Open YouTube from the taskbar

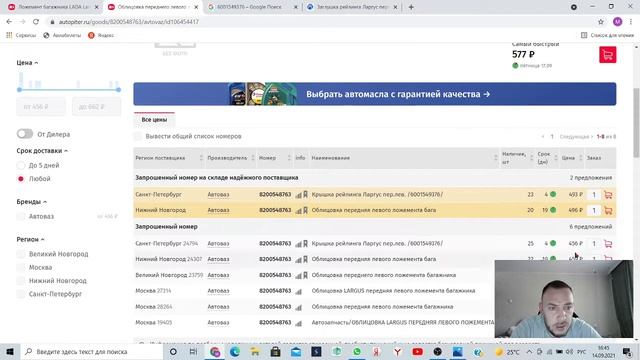(417, 351)
